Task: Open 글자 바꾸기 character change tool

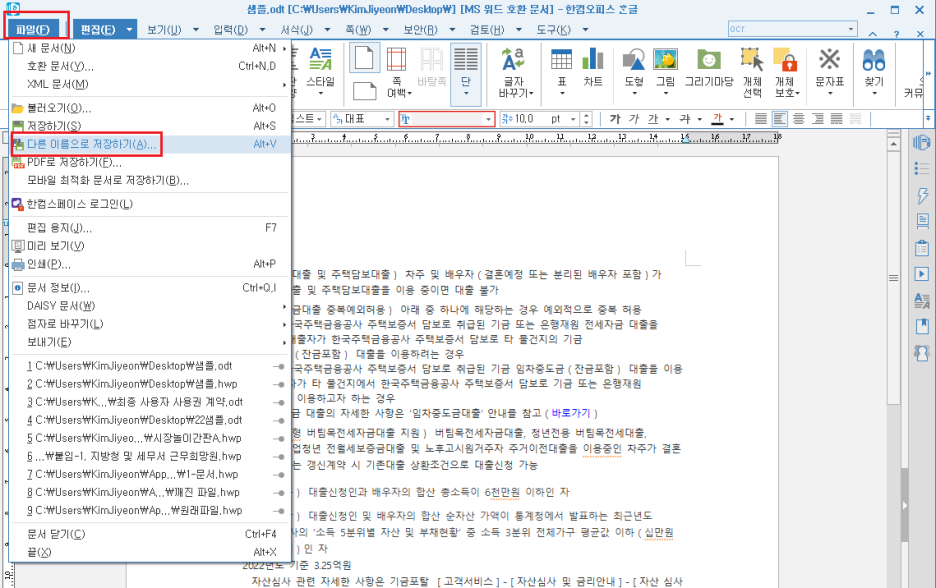Action: tap(515, 72)
